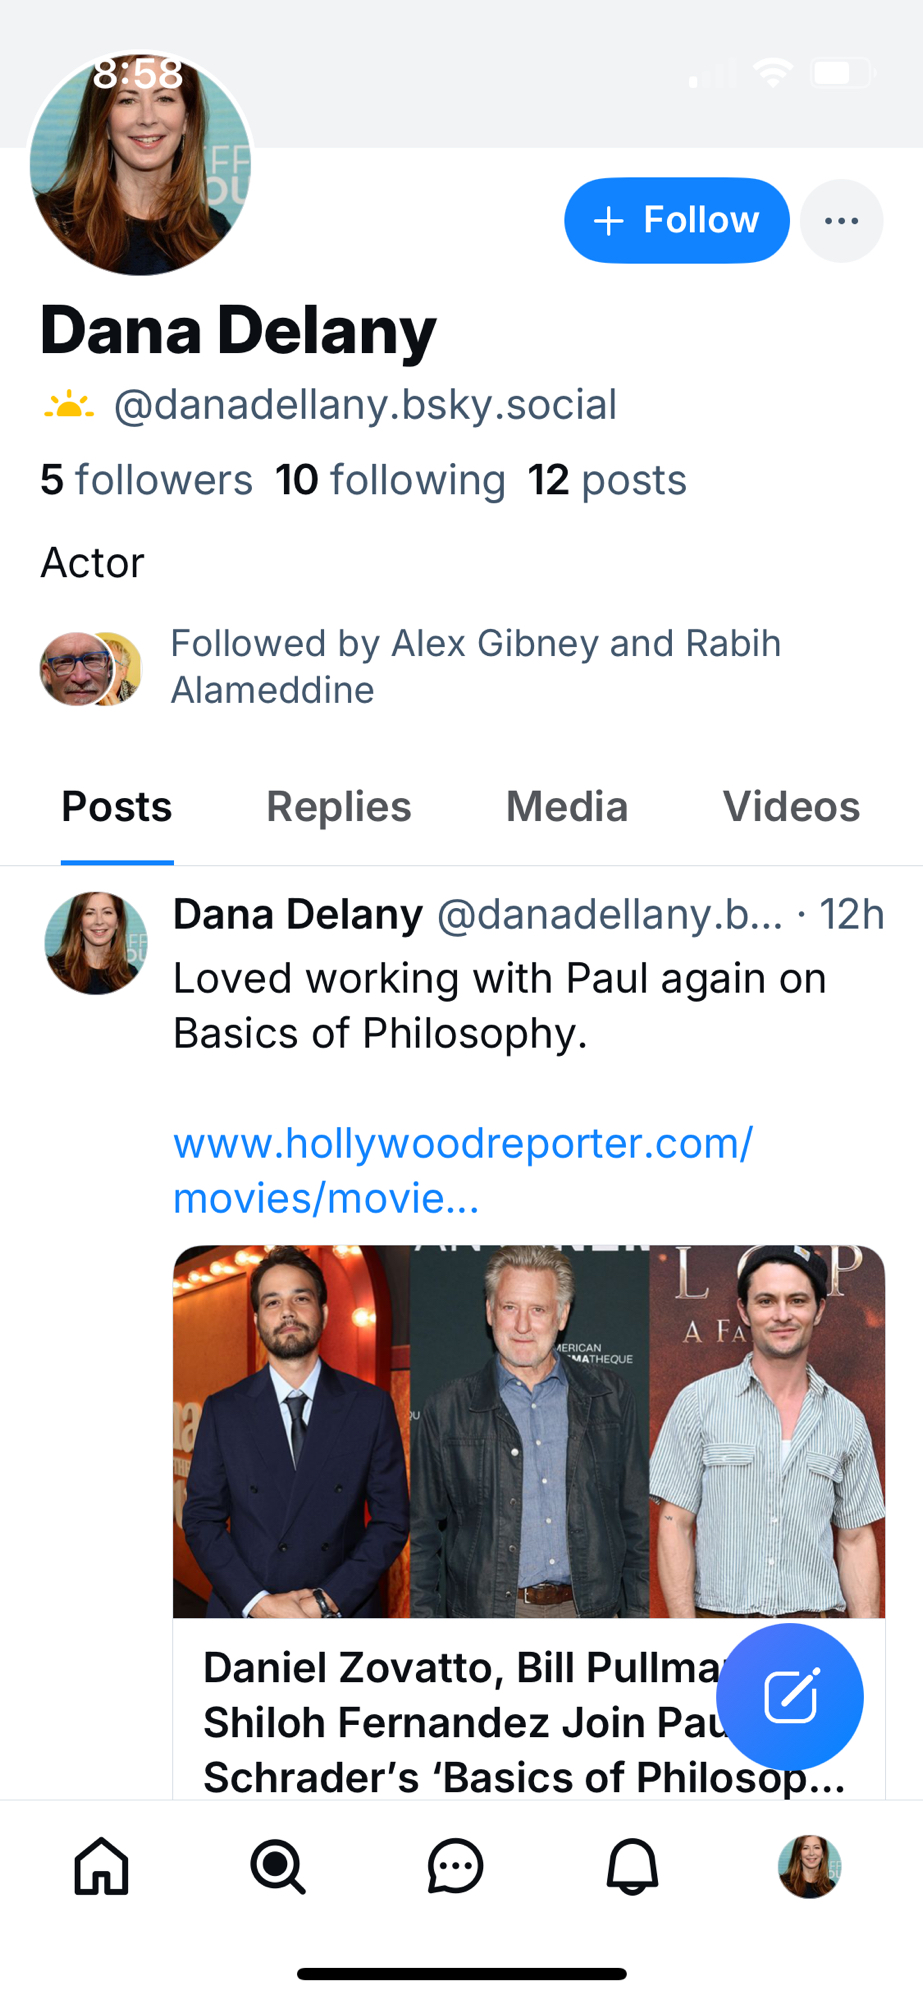The width and height of the screenshot is (923, 2000).
Task: Switch to the Media tab
Action: pyautogui.click(x=567, y=807)
